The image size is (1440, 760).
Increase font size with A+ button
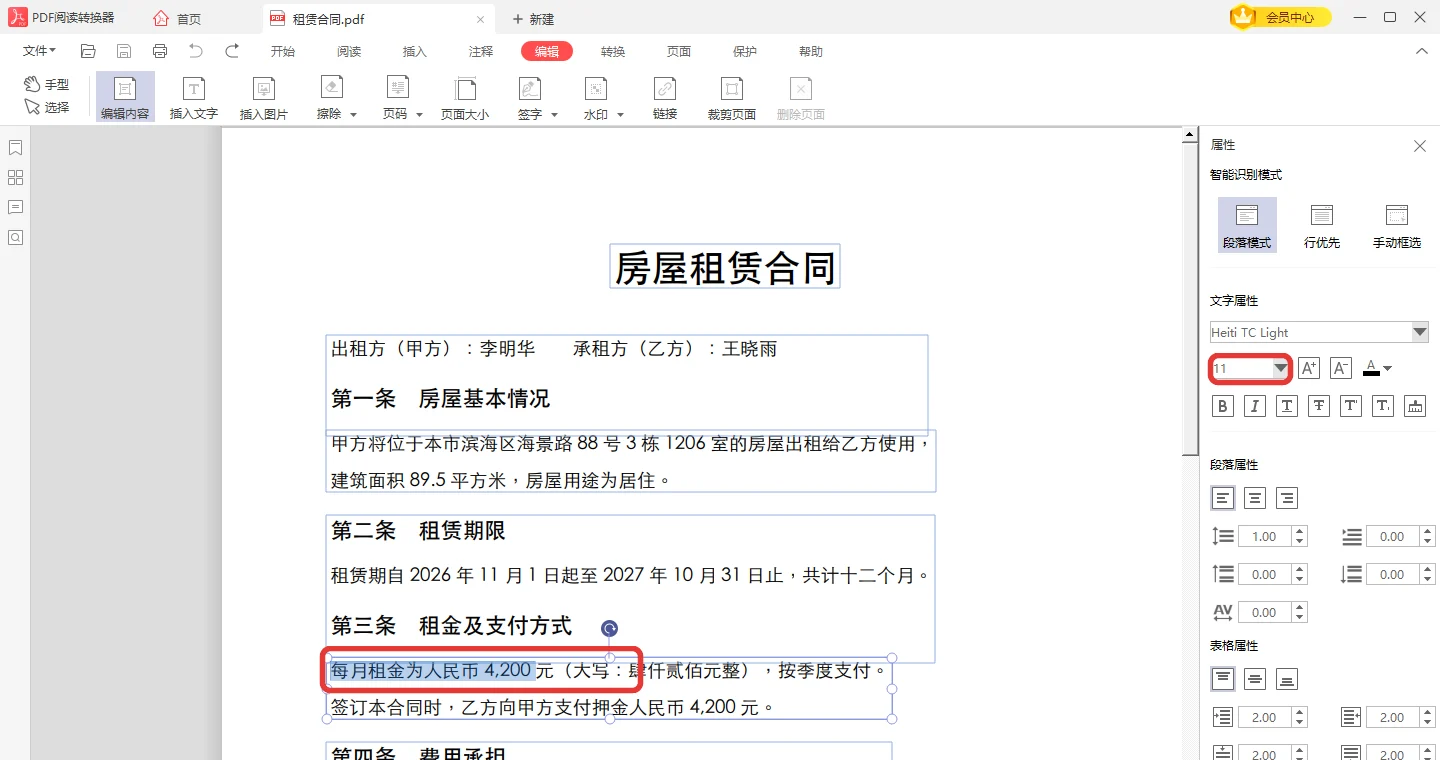(x=1308, y=368)
